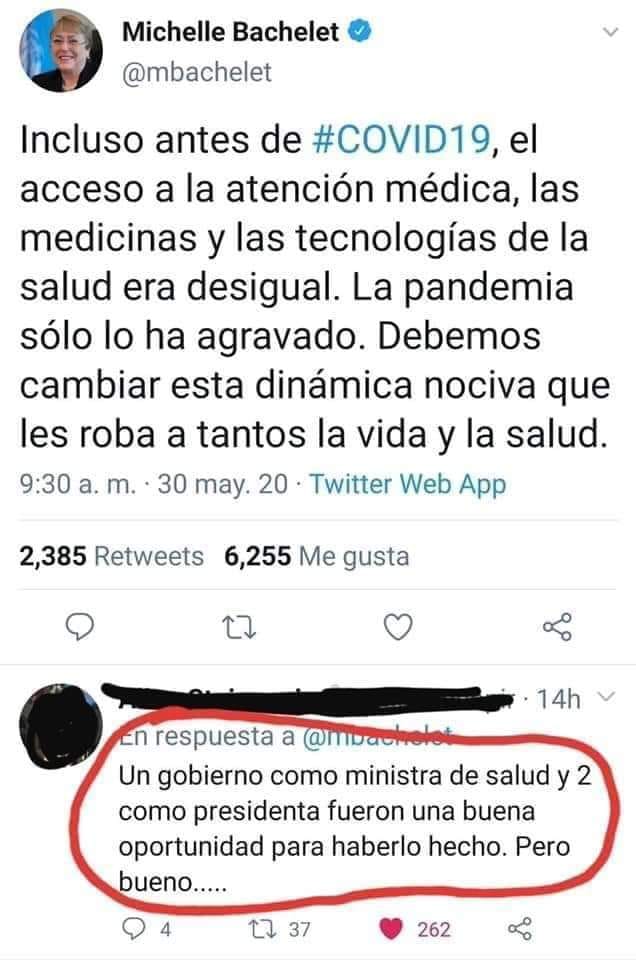Open the tweet timestamp 9:30 a. m.
Image resolution: width=636 pixels, height=960 pixels.
point(78,484)
